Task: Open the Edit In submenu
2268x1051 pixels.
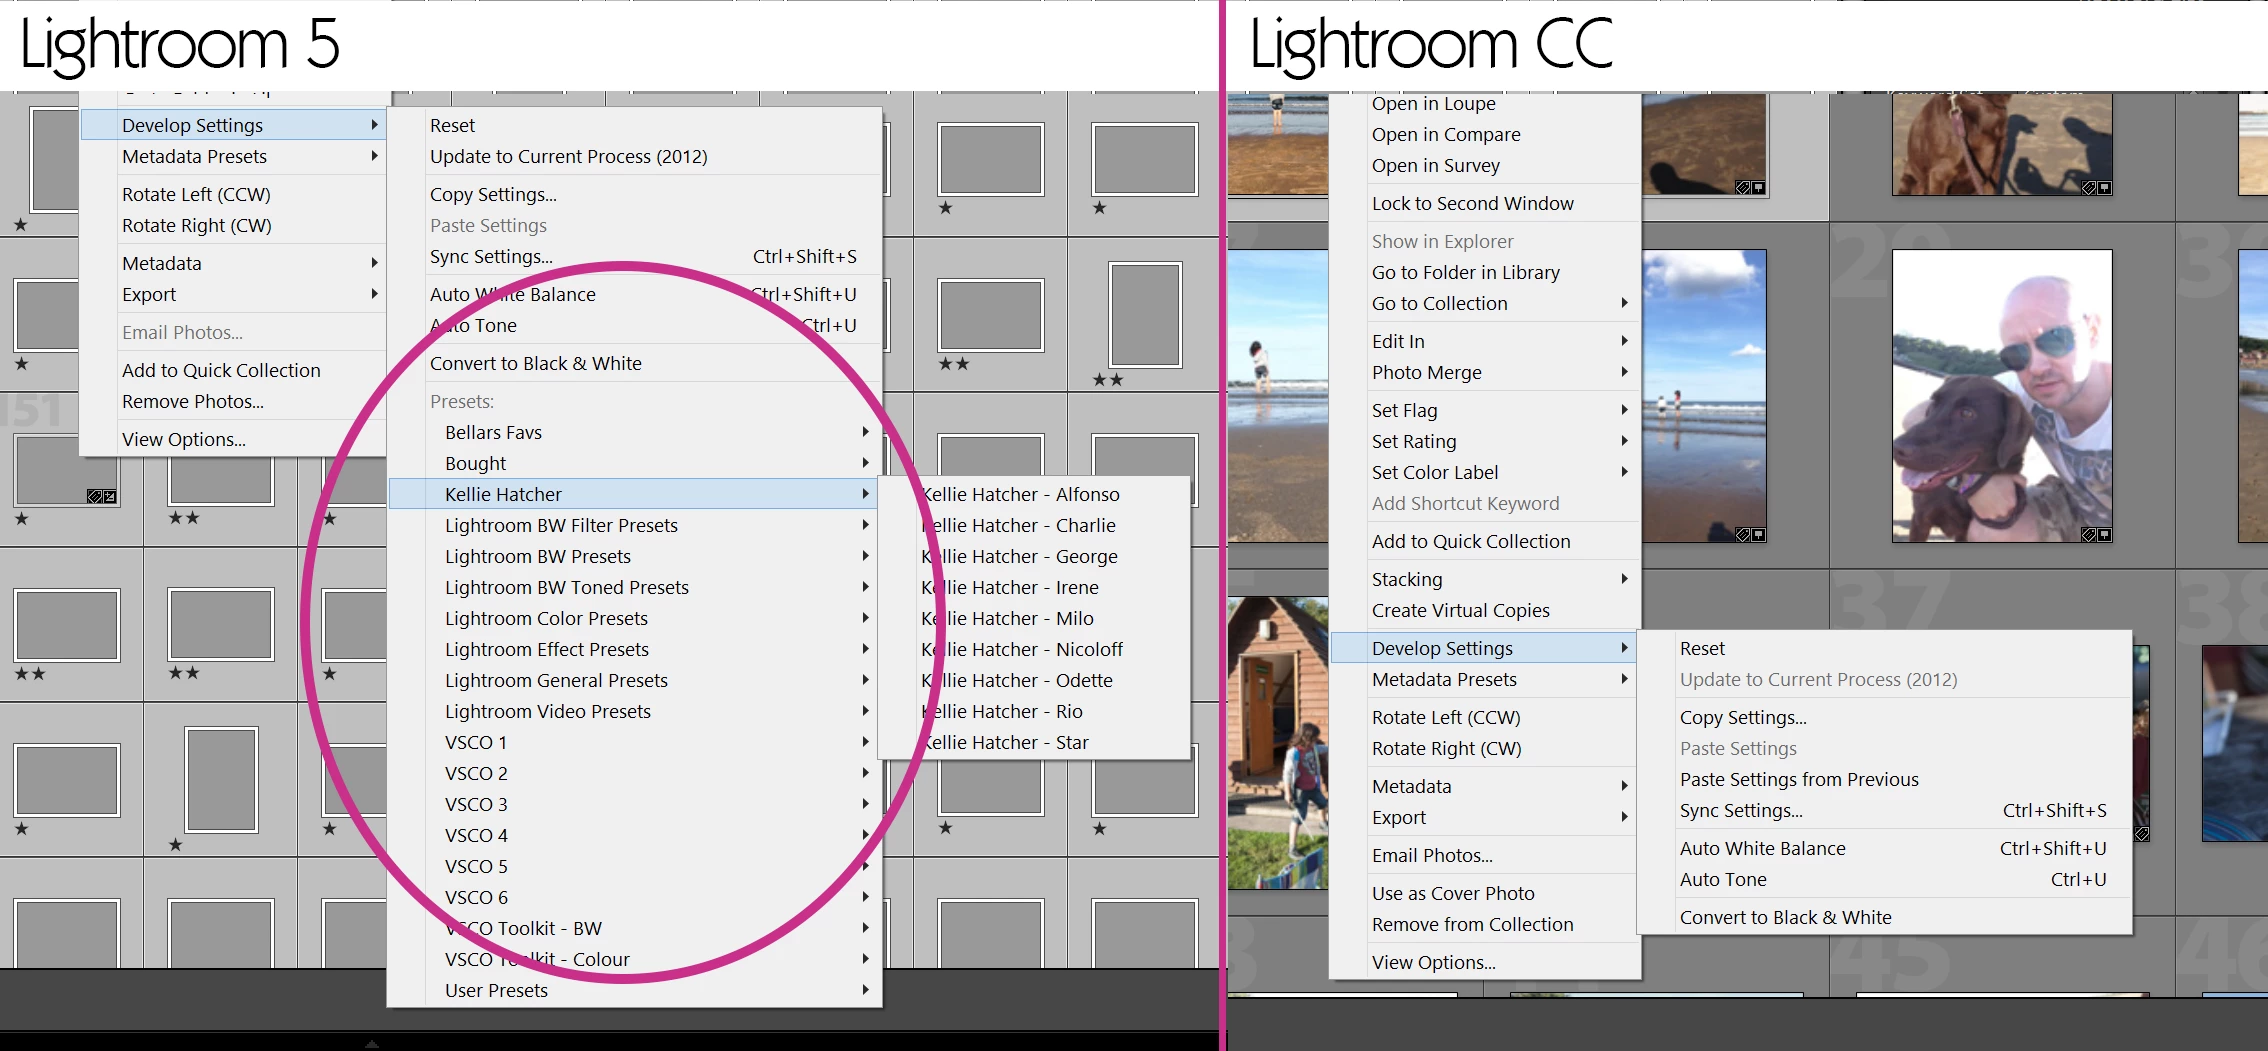Action: (1485, 341)
